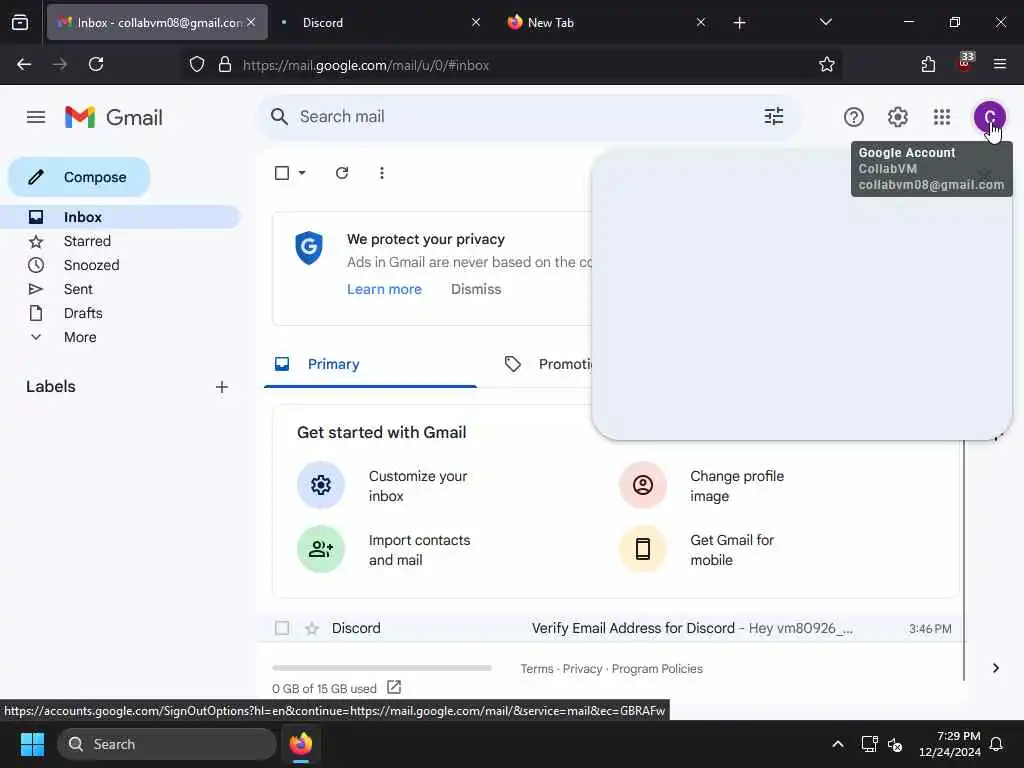Bookmark this page star icon

pos(827,64)
